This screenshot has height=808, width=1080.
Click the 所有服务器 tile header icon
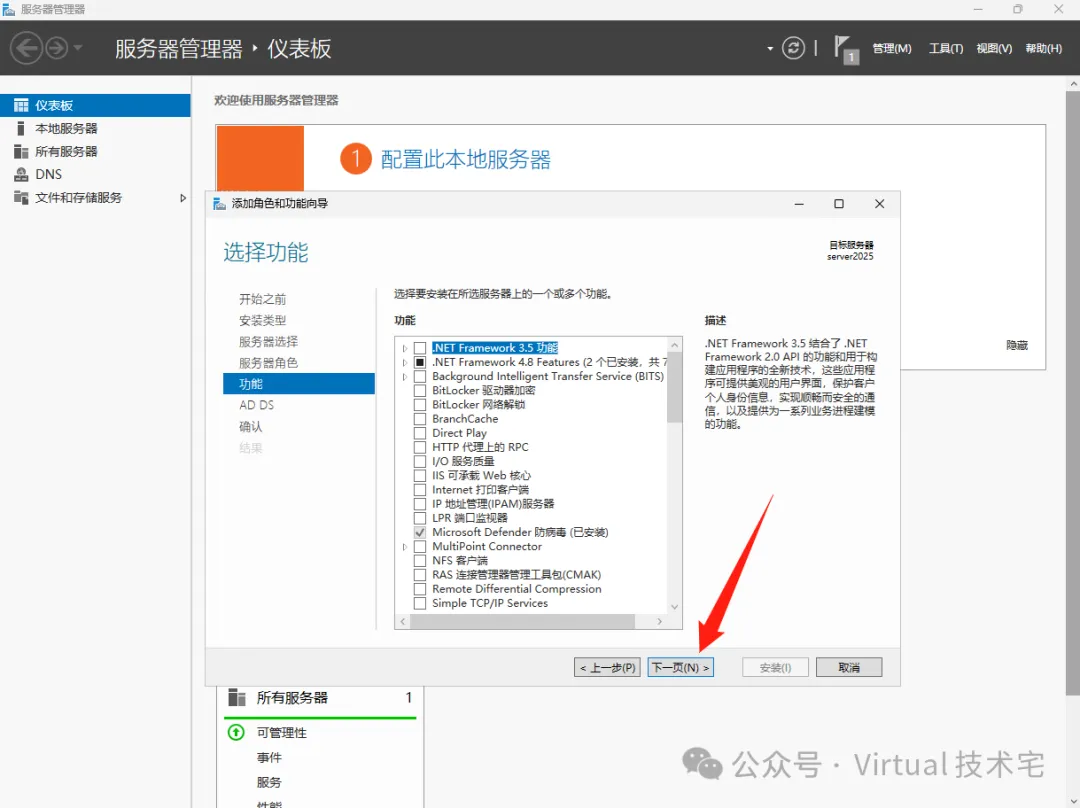pos(237,698)
